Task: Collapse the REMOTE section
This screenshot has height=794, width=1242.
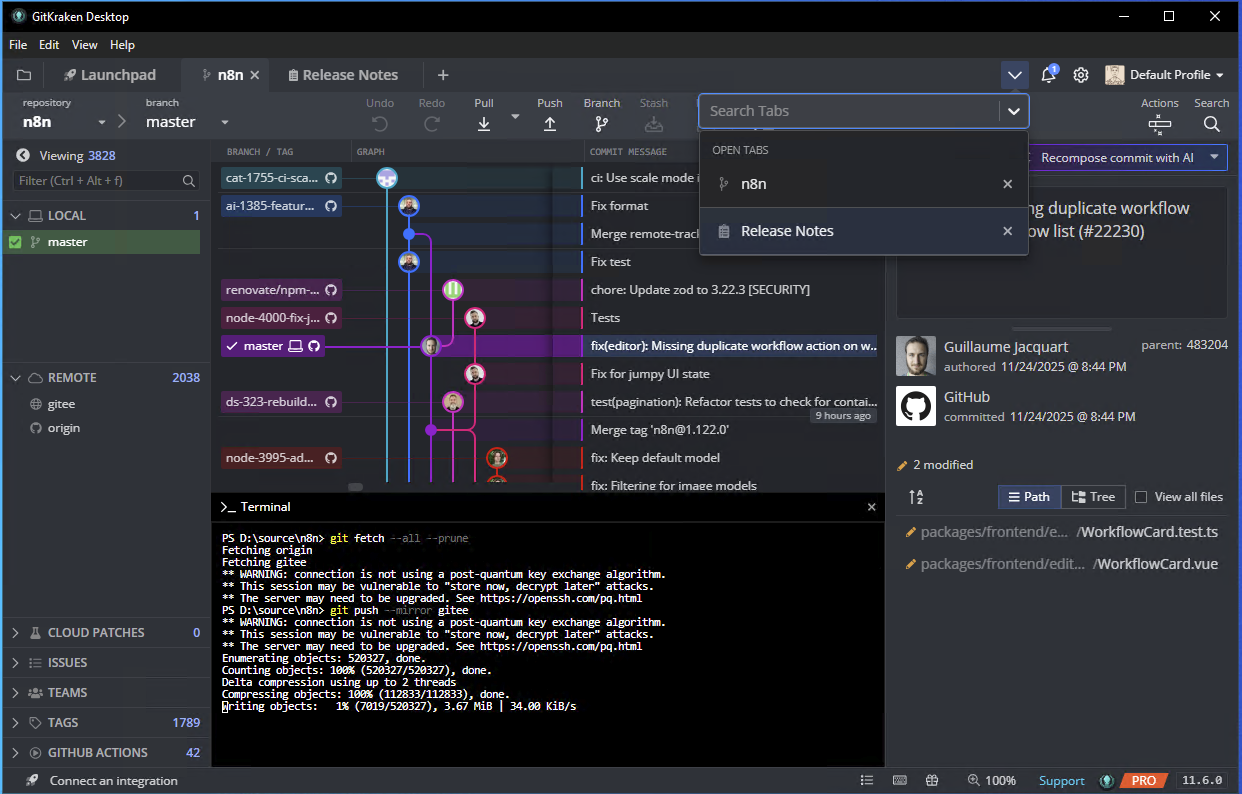Action: (x=15, y=378)
